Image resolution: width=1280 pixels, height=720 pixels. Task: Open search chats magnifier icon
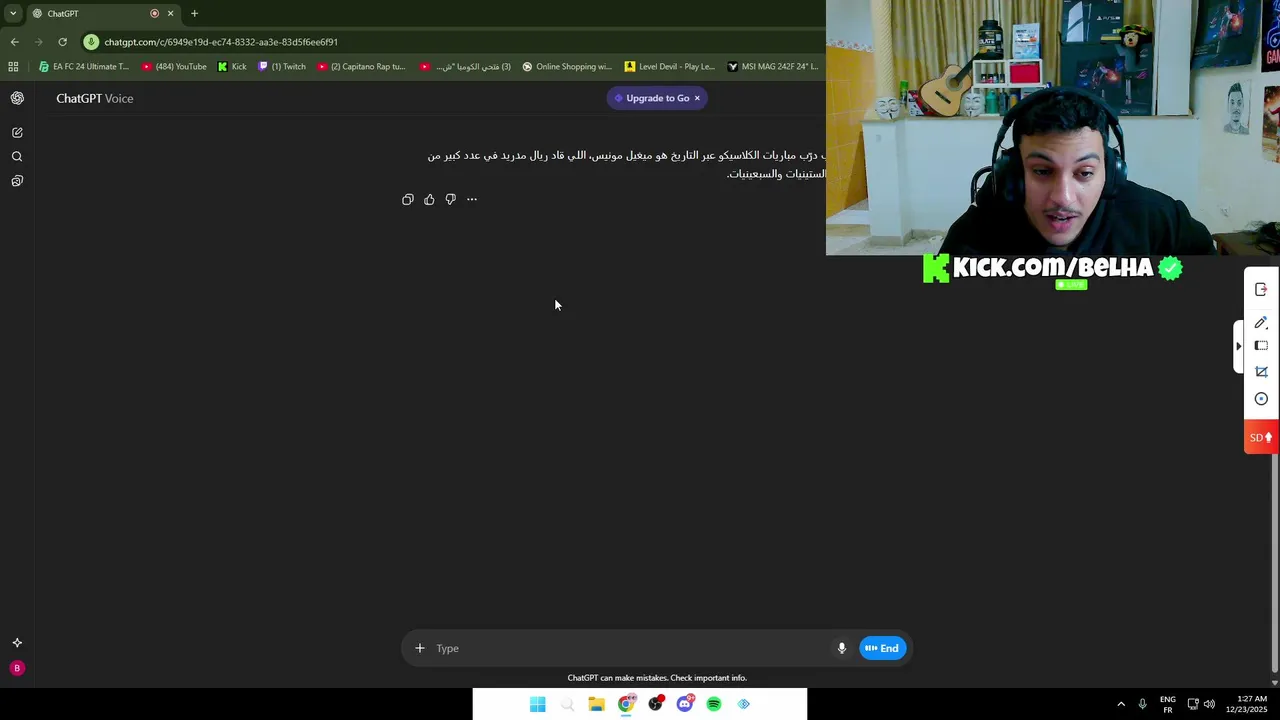pyautogui.click(x=17, y=156)
